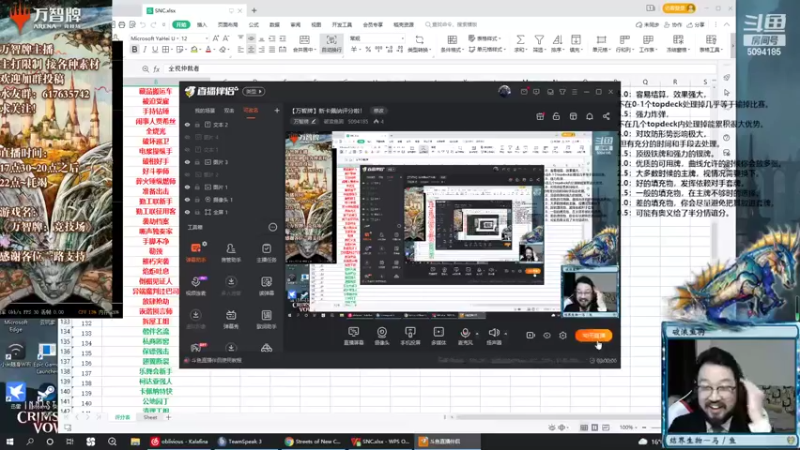Hide the 摄像头 1 camera layer
Viewport: 800px width, 450px height.
pyautogui.click(x=187, y=199)
